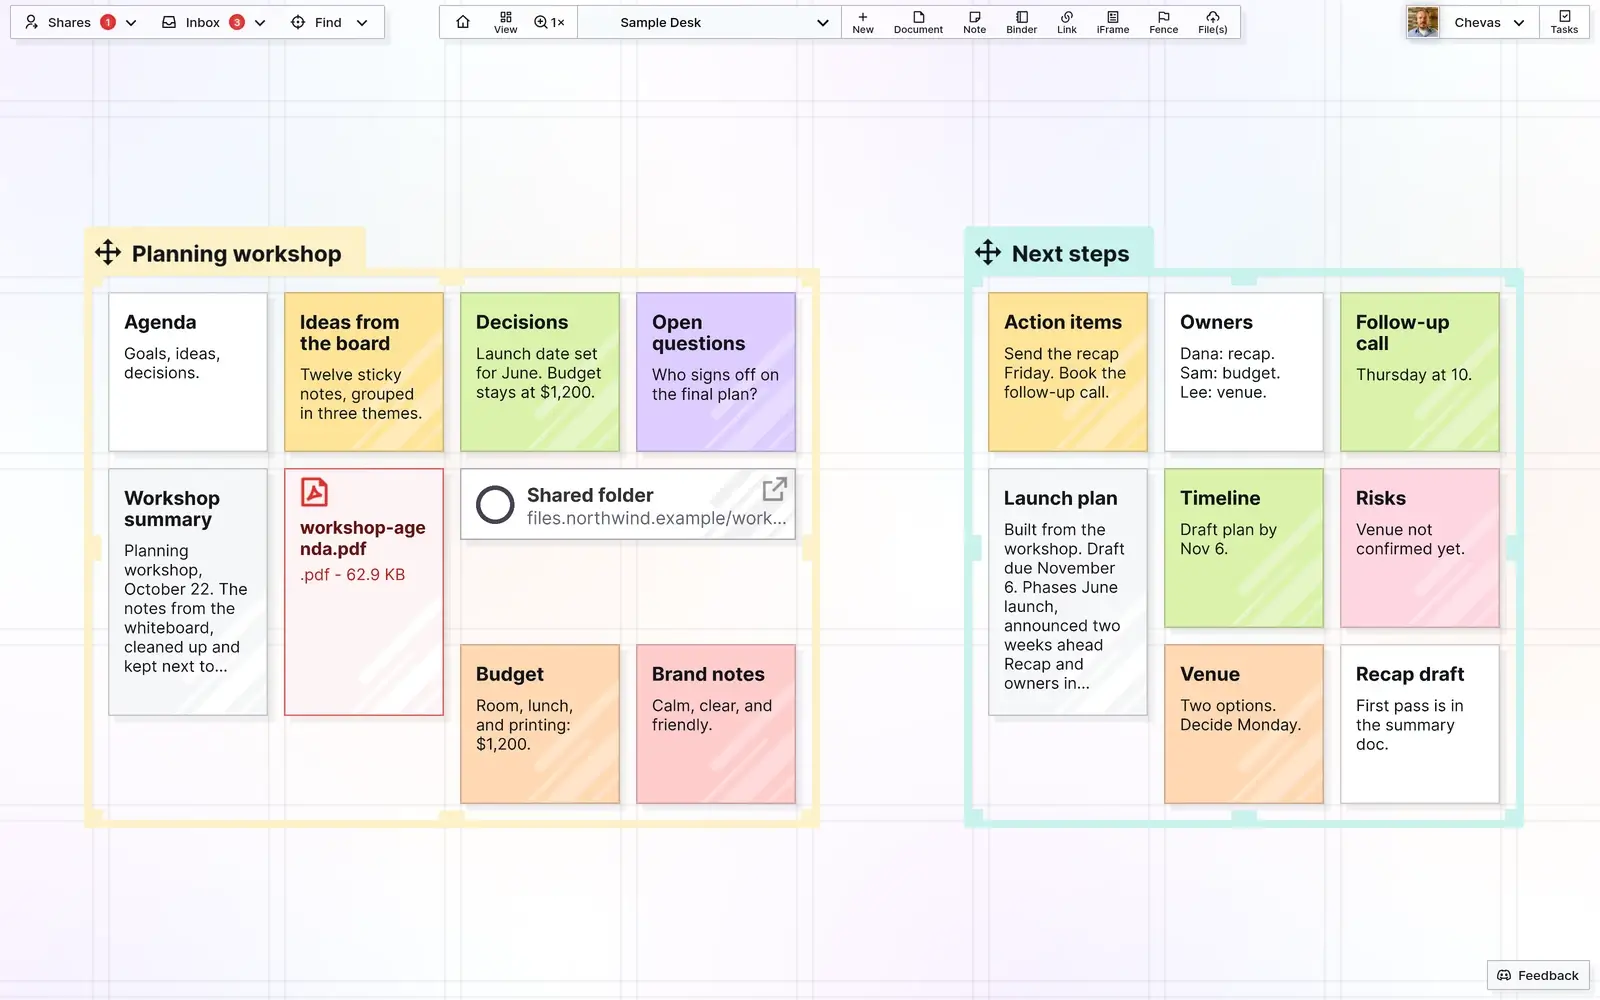Expand the Find dropdown chevron
Screen dimensions: 1600x1000
[x=362, y=22]
